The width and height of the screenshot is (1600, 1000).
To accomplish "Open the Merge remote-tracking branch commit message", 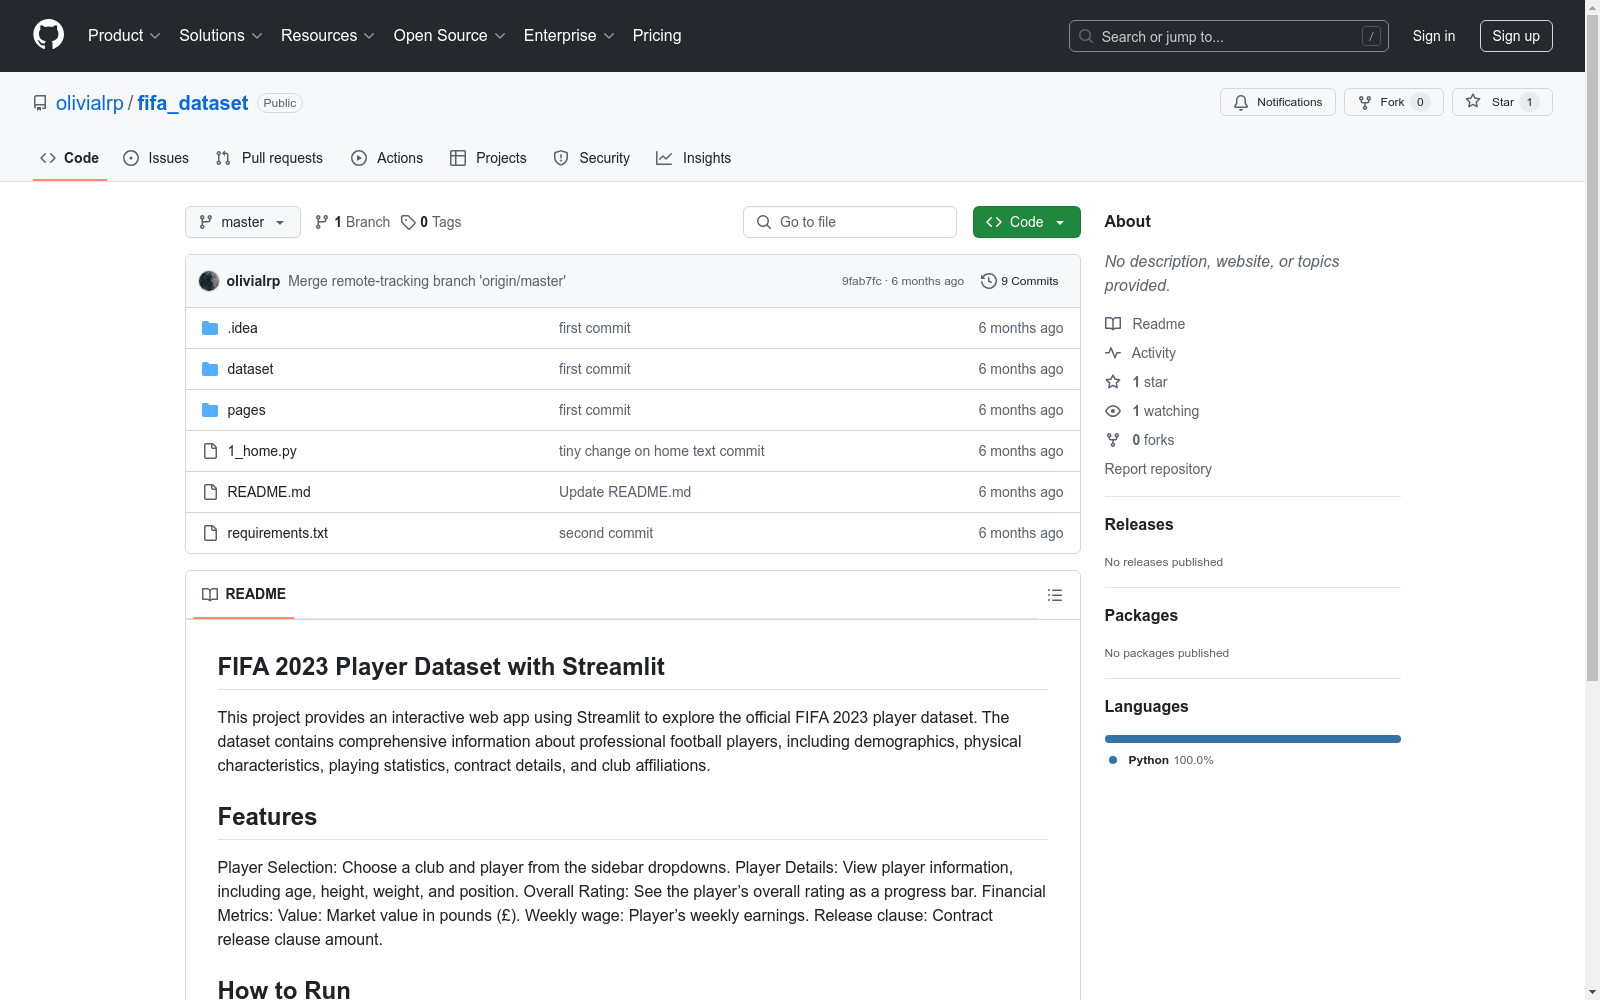I will 427,281.
